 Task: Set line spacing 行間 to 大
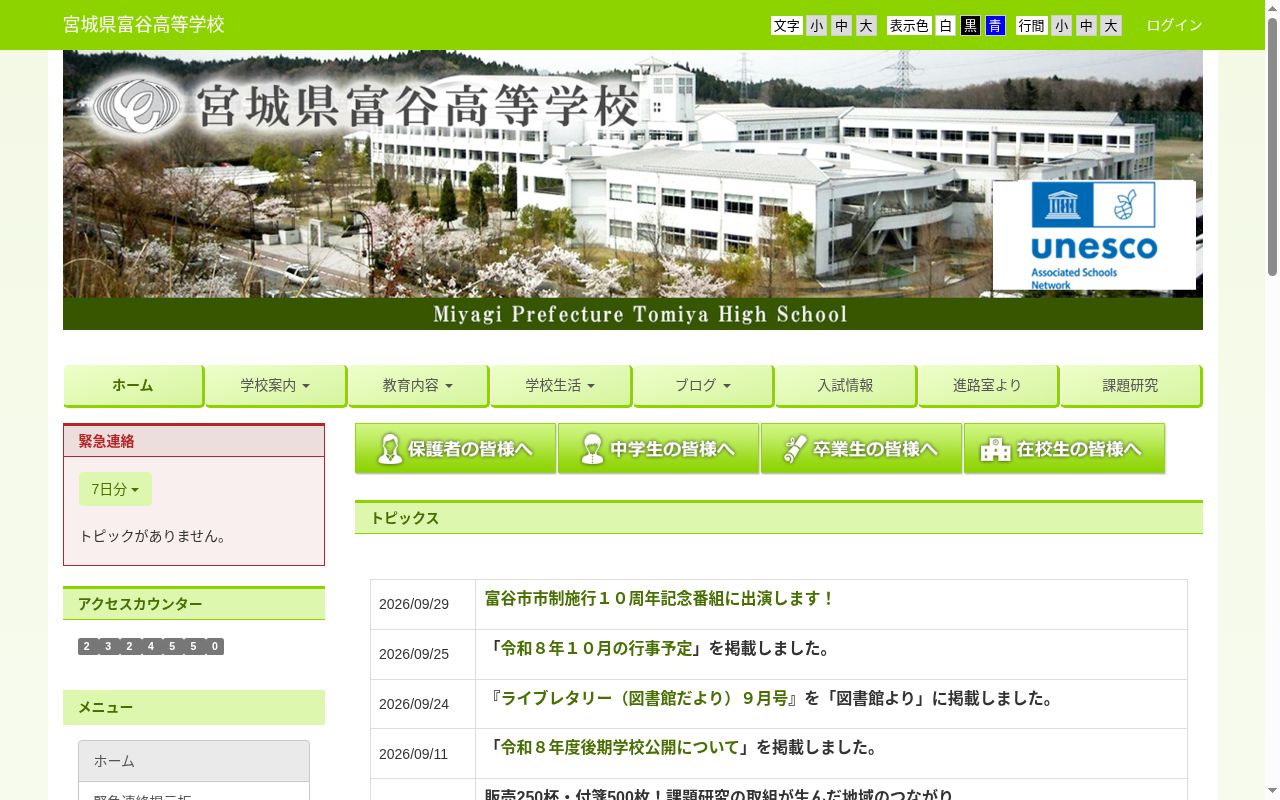[x=1110, y=26]
